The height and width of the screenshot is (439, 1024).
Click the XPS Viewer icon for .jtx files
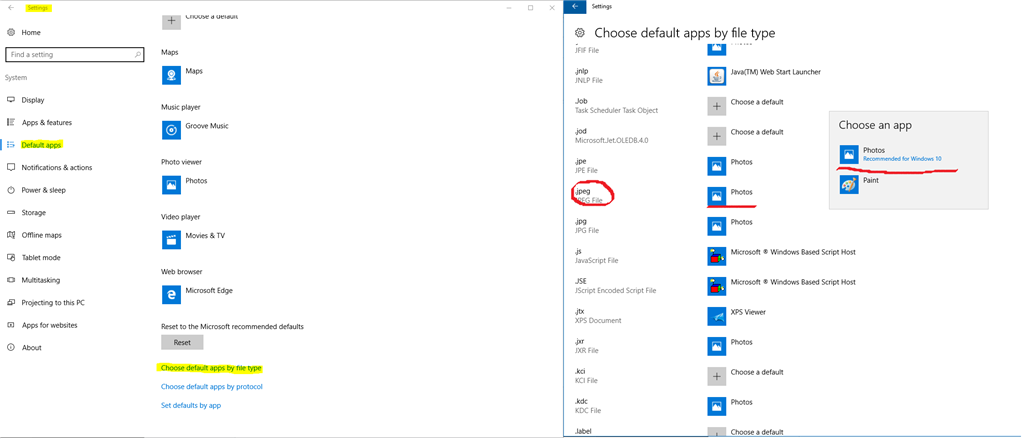[x=717, y=316]
